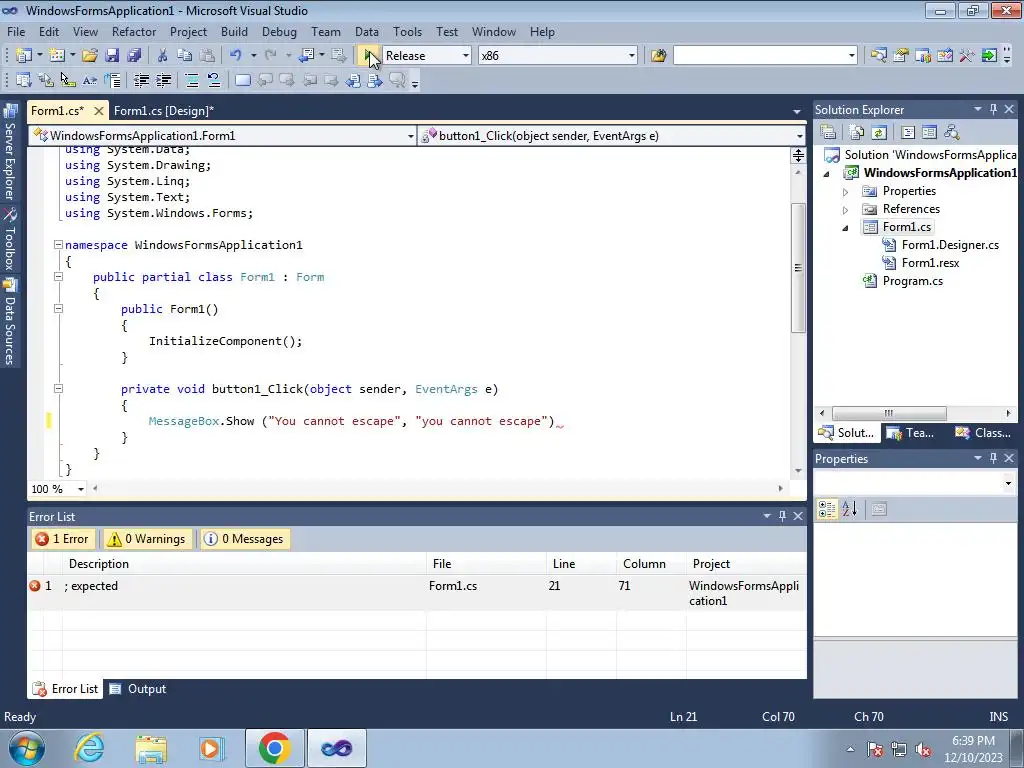Toggle a bookmark on current line

(x=242, y=80)
